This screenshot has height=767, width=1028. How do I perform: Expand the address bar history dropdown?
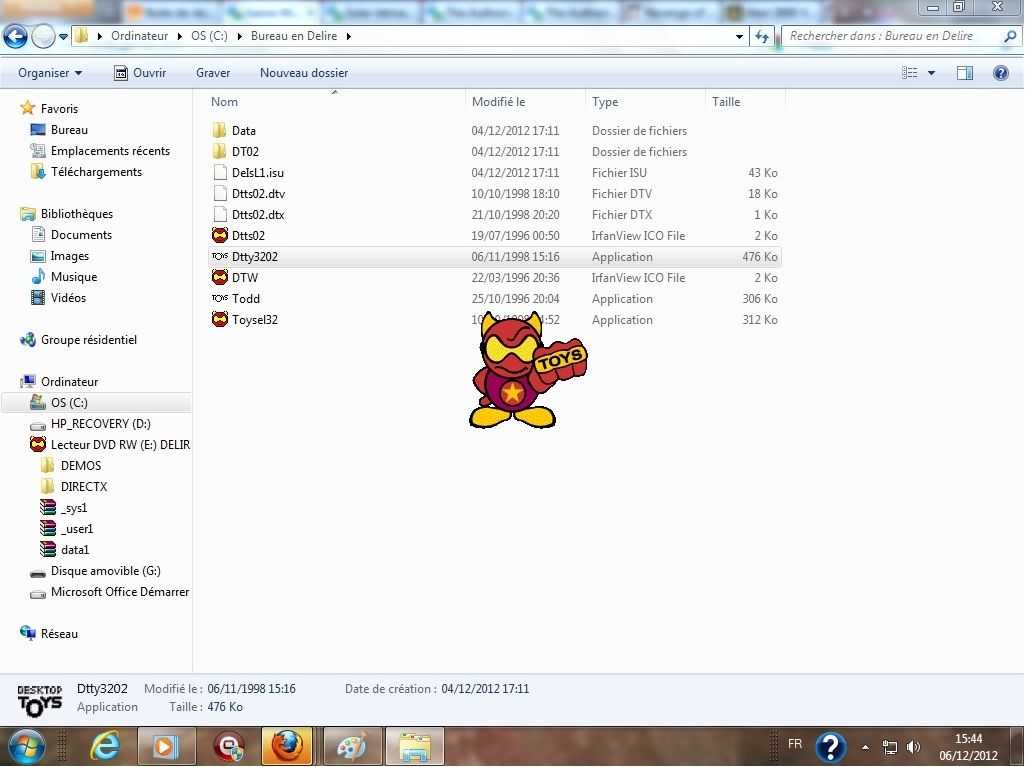pyautogui.click(x=740, y=36)
